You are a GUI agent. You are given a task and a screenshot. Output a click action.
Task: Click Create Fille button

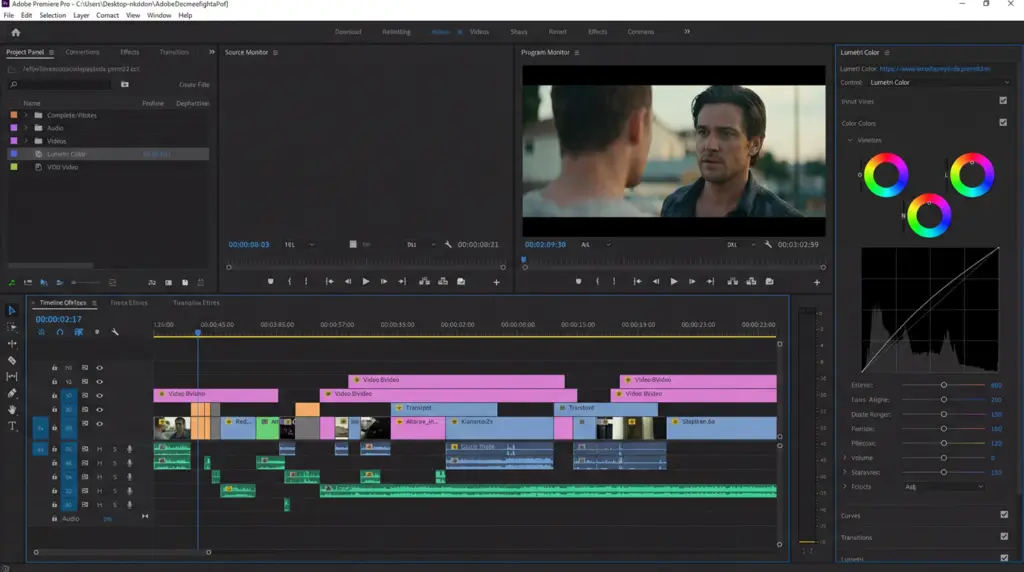click(x=194, y=85)
